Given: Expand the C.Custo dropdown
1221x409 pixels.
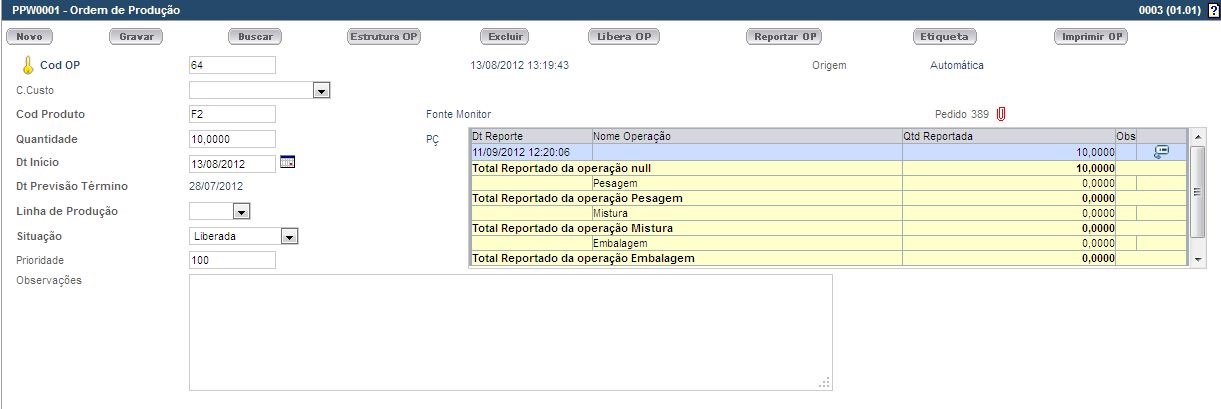Looking at the screenshot, I should 321,91.
